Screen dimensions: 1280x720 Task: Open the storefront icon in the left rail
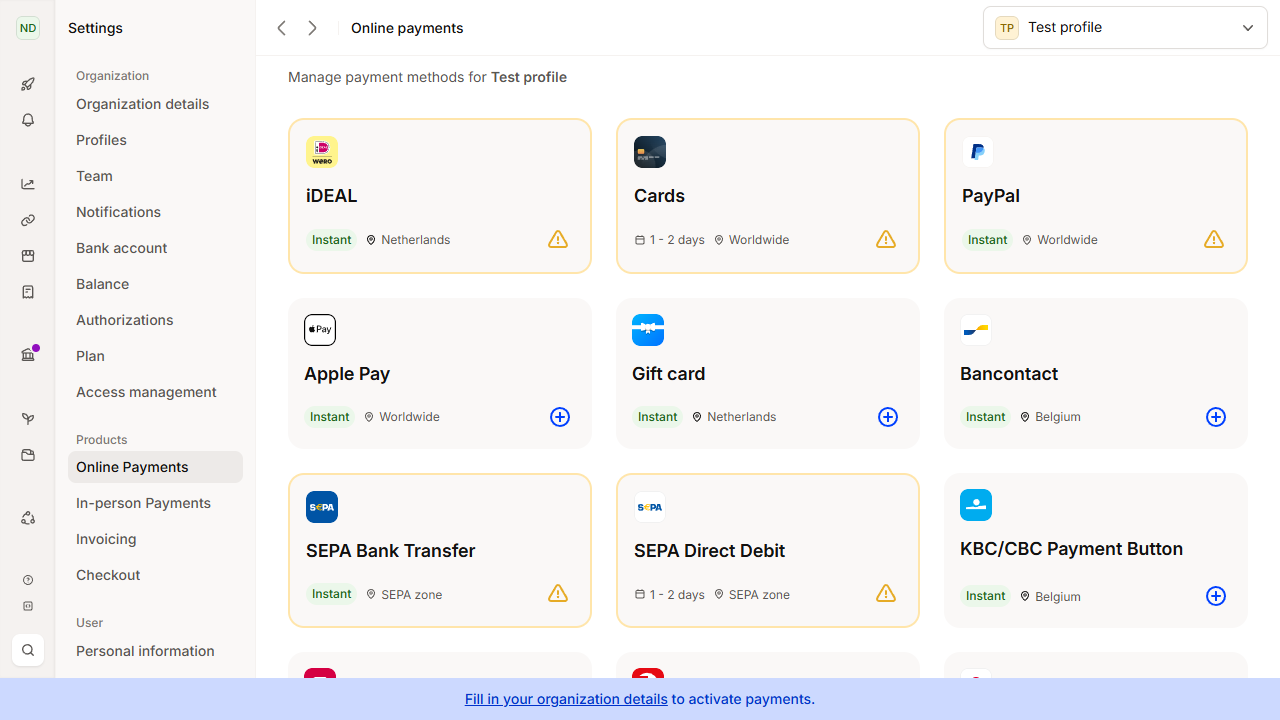click(28, 256)
